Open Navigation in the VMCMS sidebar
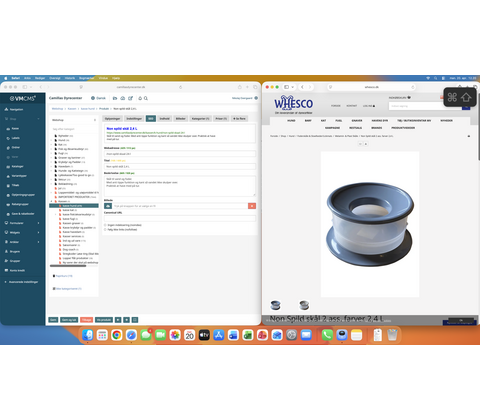Image resolution: width=480 pixels, height=420 pixels. (x=16, y=109)
